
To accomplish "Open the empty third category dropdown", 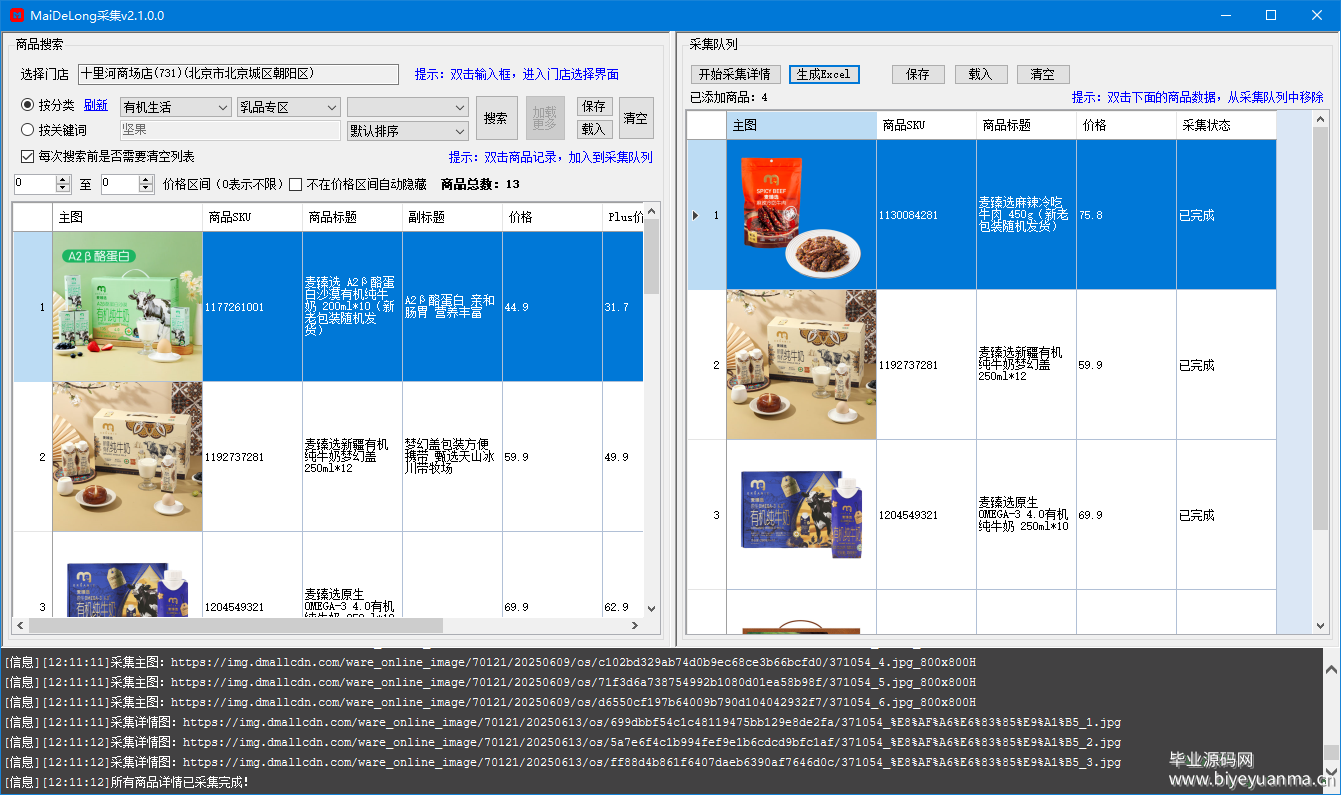I will coord(408,107).
